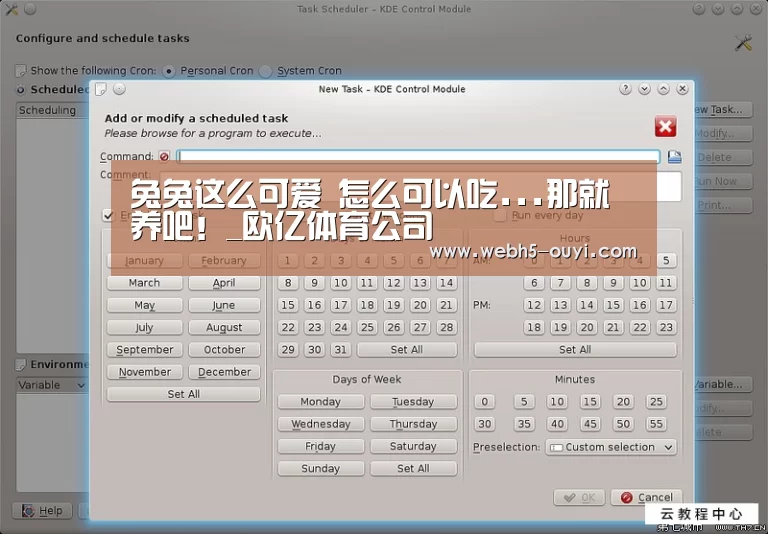
Task: Select minute 45 in Minutes panel
Action: (590, 424)
